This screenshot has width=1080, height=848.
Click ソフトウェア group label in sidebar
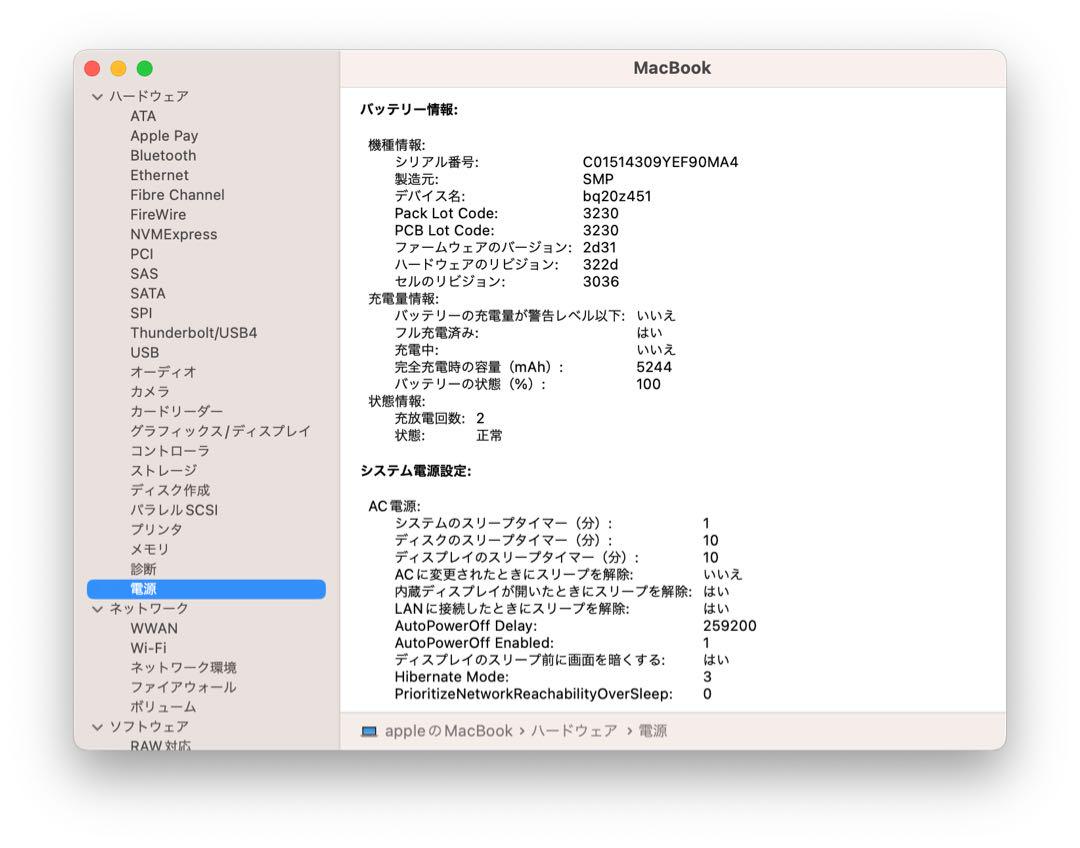point(149,727)
